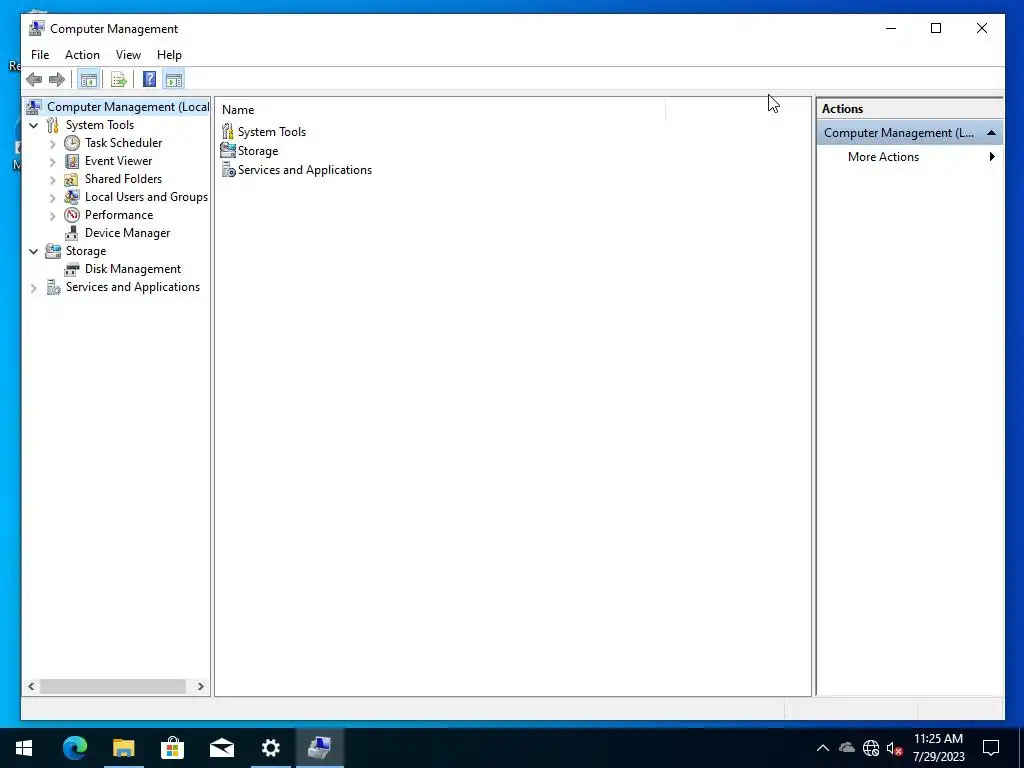The image size is (1024, 768).
Task: Select Storage text in the Name list
Action: tap(258, 151)
